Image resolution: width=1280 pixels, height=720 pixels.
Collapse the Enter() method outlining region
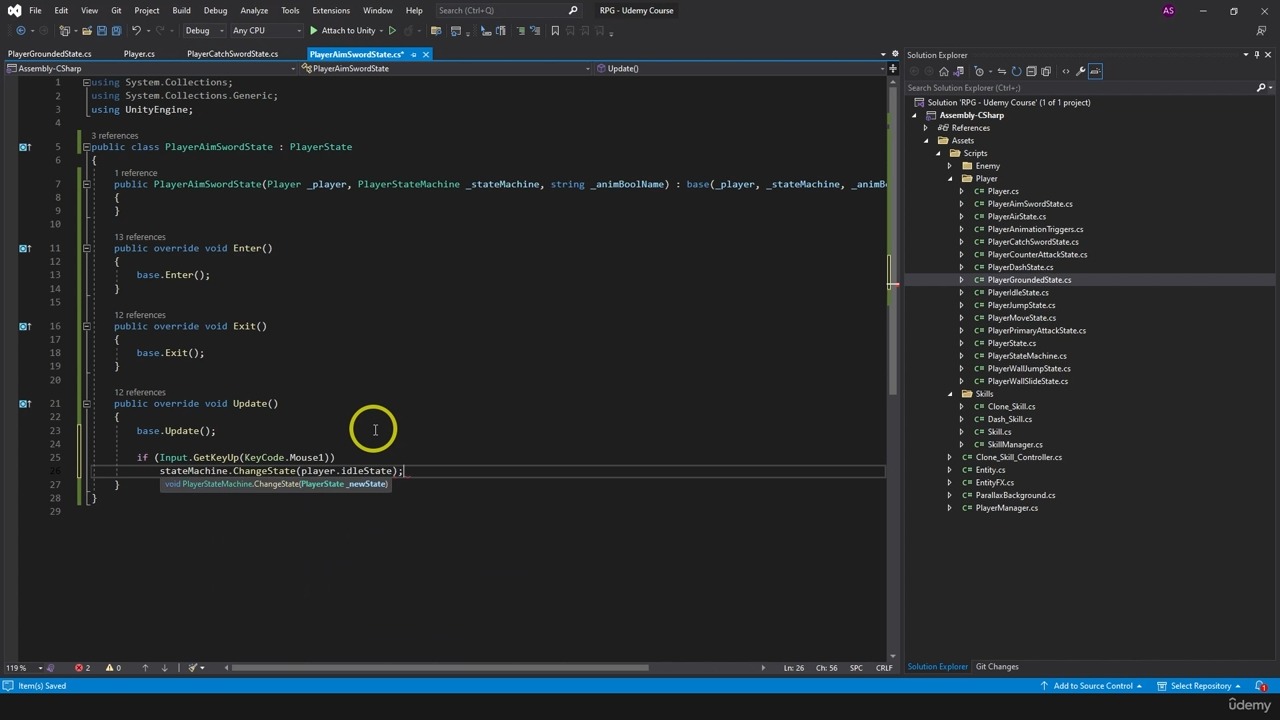[x=86, y=248]
